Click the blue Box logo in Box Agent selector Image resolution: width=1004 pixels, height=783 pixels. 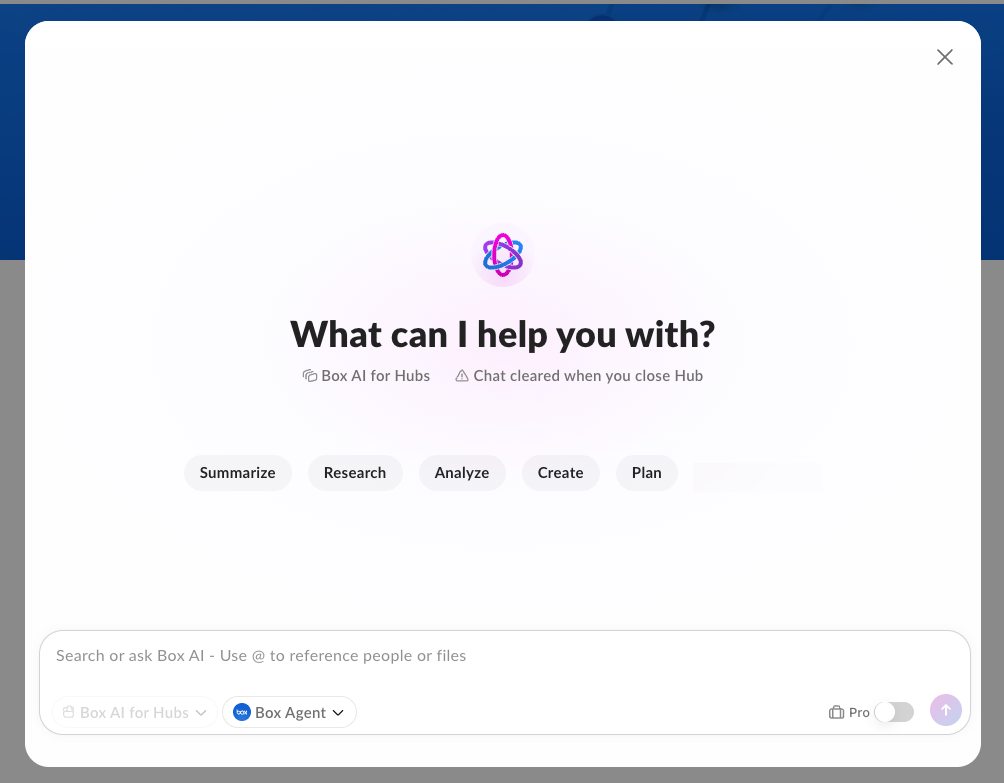tap(241, 712)
